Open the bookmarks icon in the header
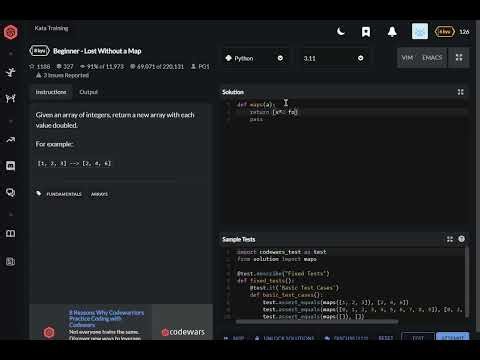 click(366, 32)
